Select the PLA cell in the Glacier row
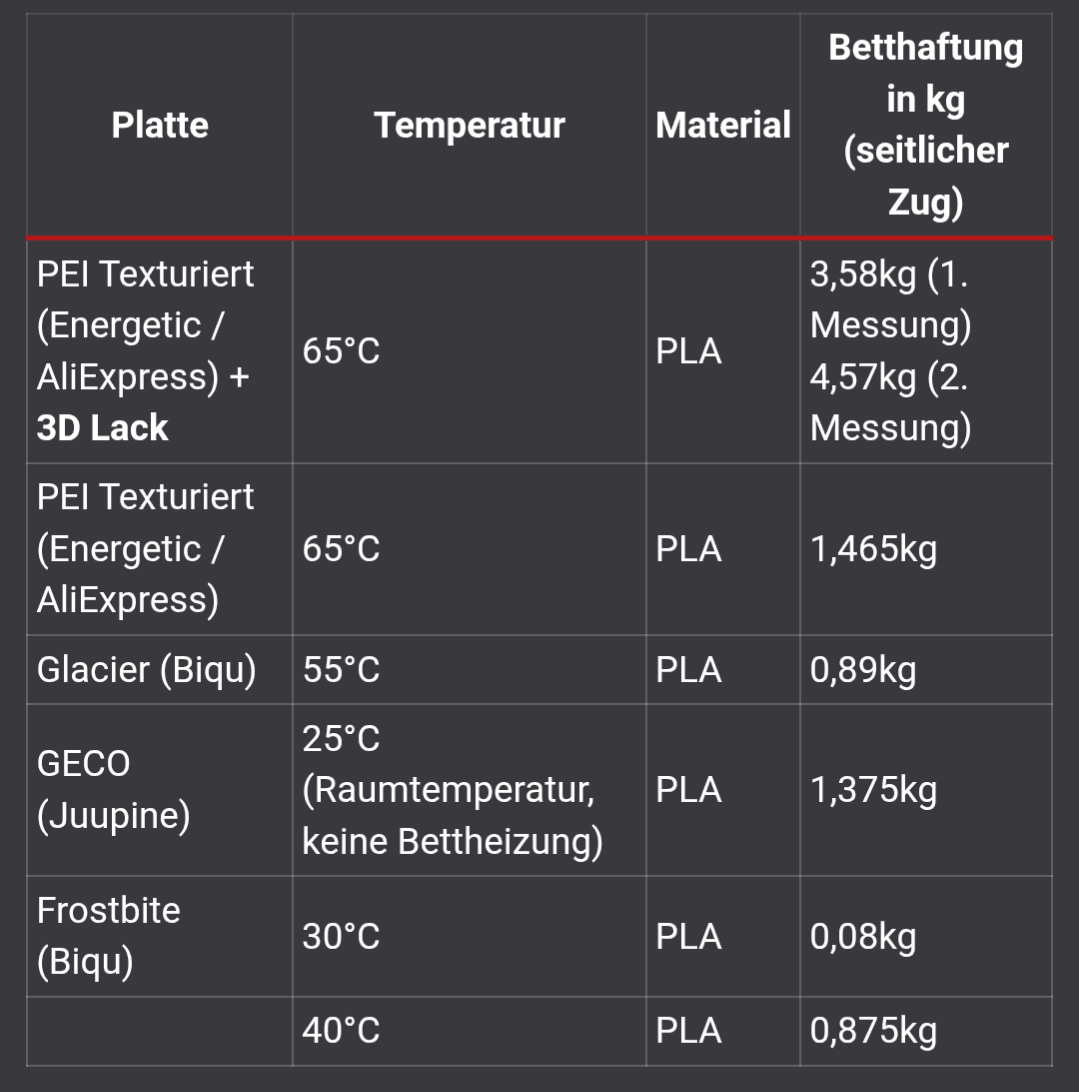Image resolution: width=1079 pixels, height=1092 pixels. [689, 669]
